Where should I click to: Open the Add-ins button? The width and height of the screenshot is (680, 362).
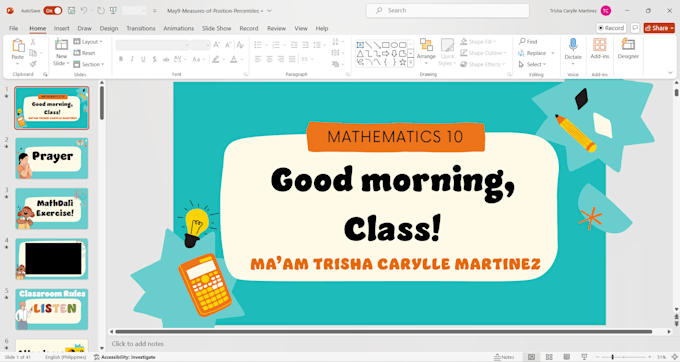[600, 48]
